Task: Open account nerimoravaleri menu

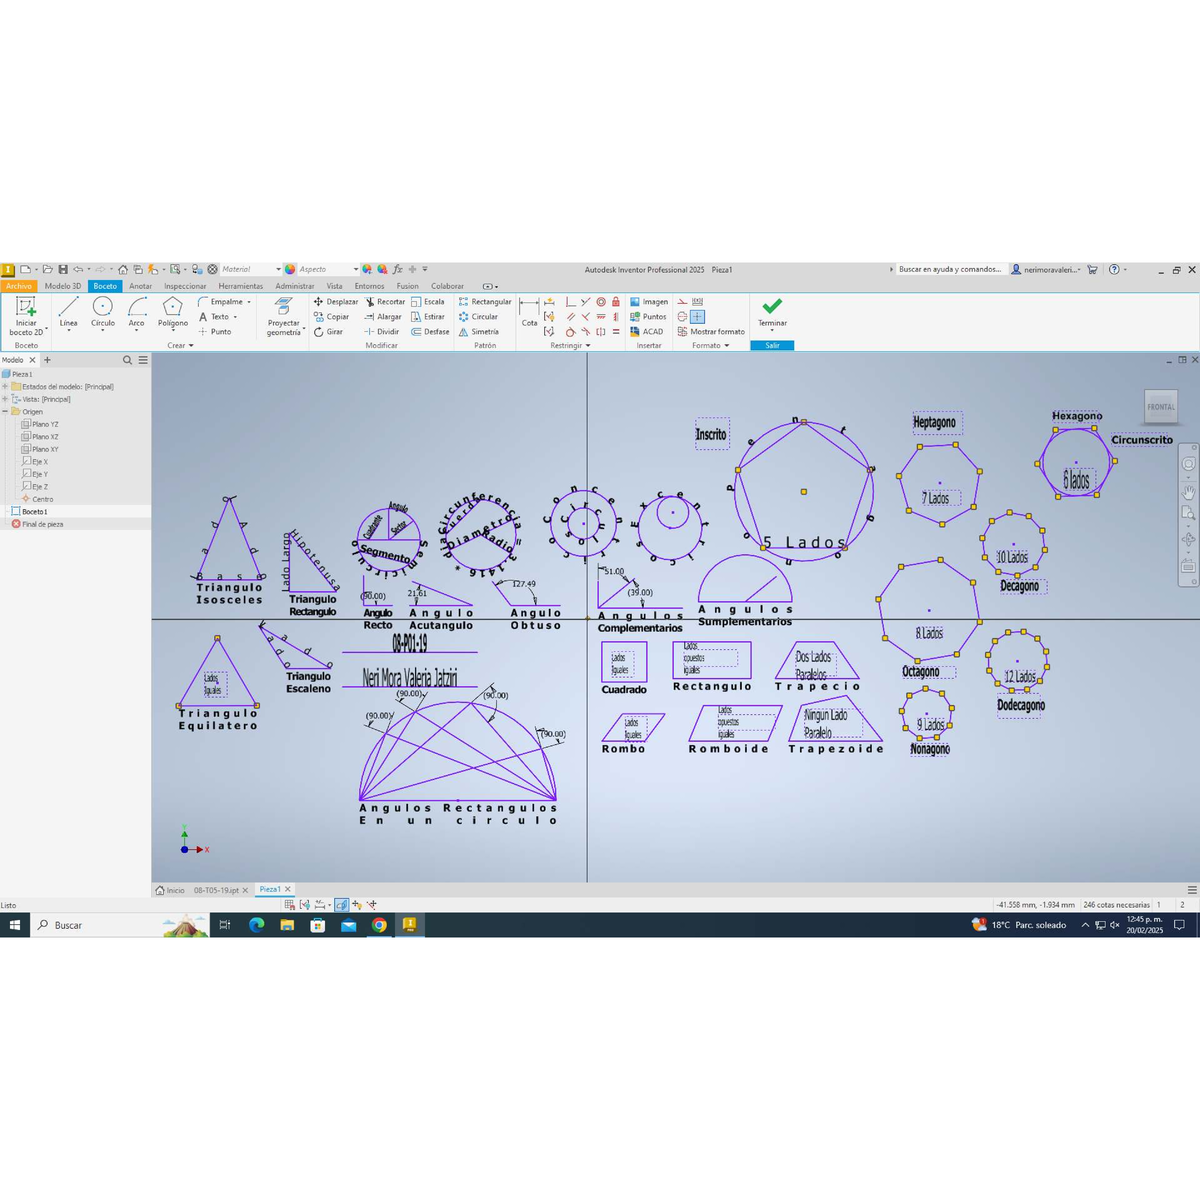Action: tap(1046, 270)
